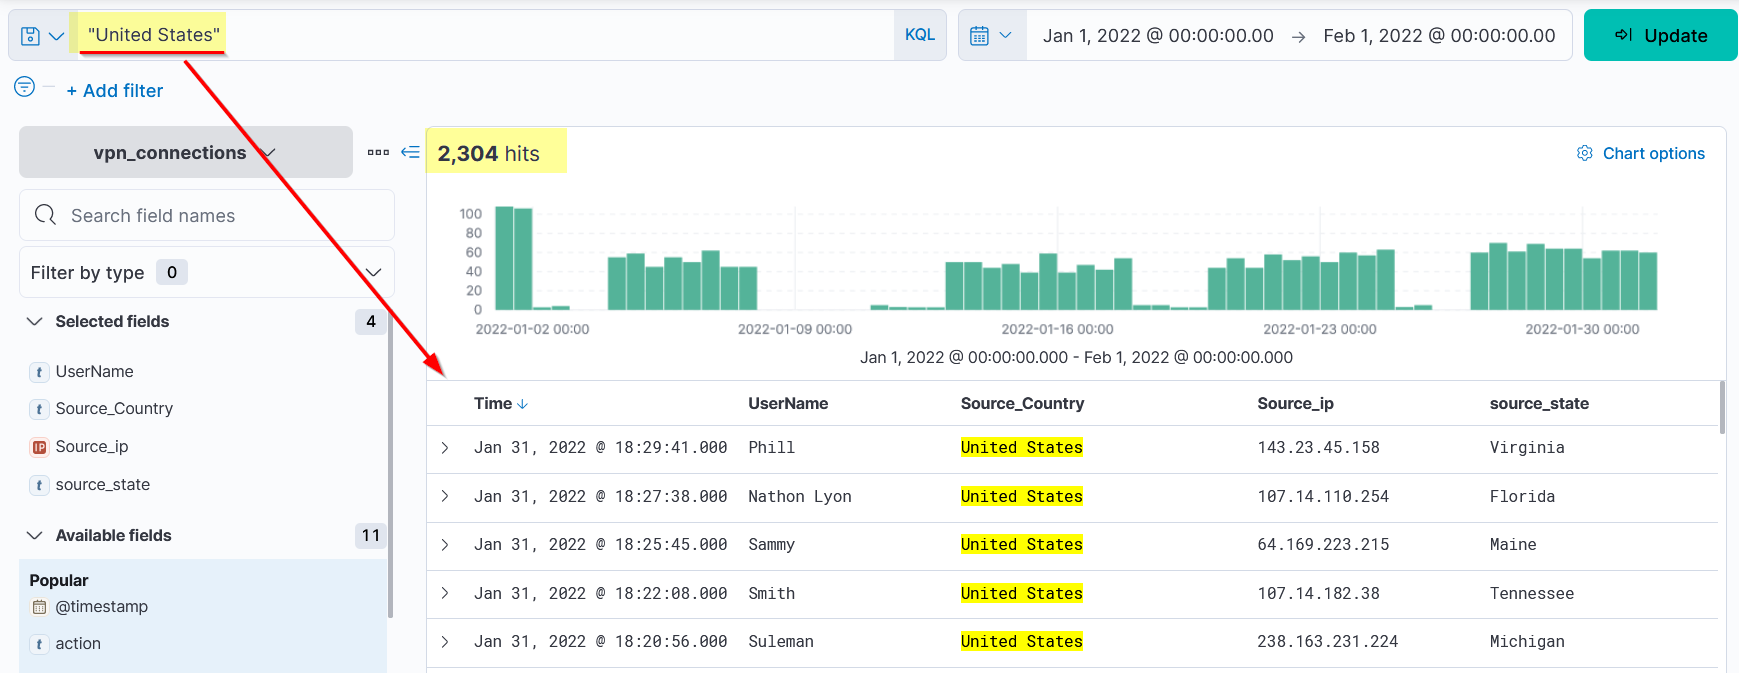Select the action field under Popular
Viewport: 1739px width, 673px height.
click(x=78, y=644)
